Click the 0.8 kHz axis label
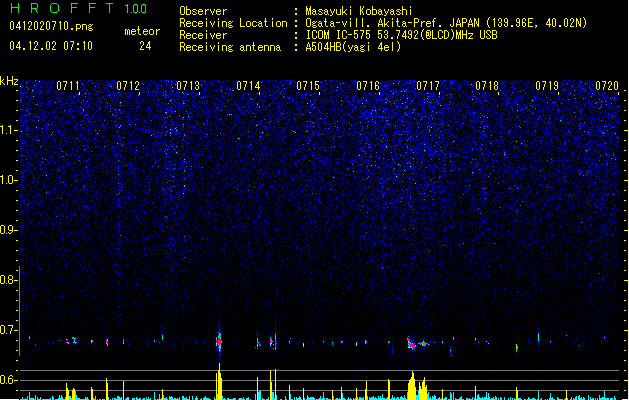 pyautogui.click(x=9, y=280)
